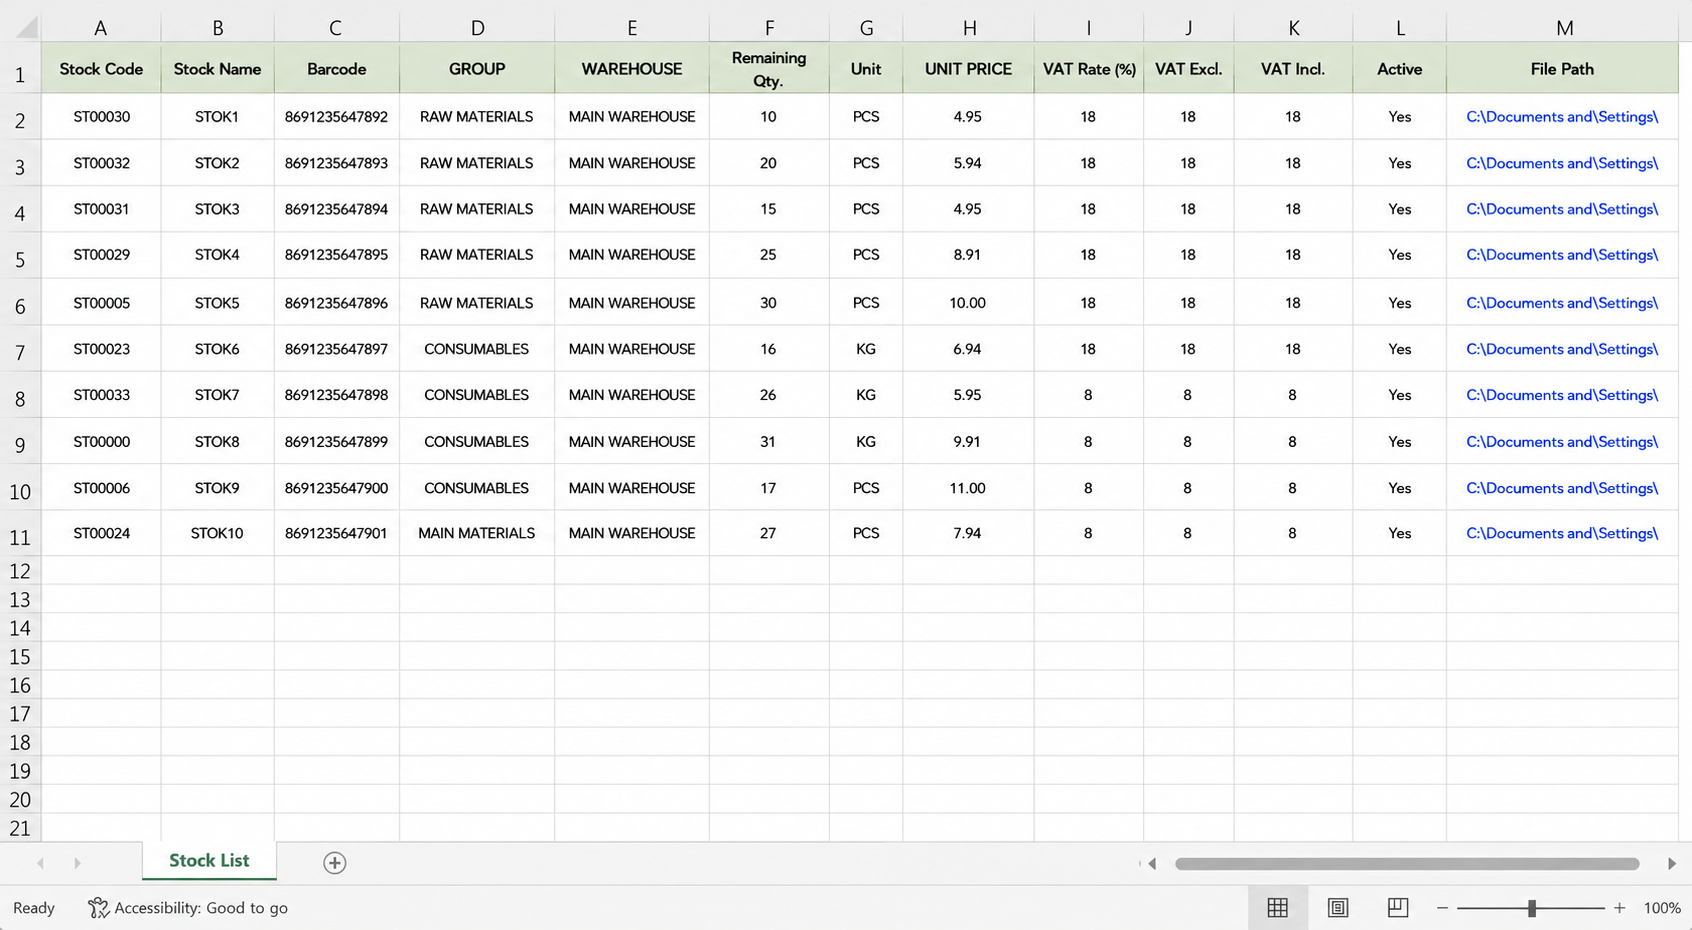Select the cell with stock code ST00005
This screenshot has height=930, width=1692.
point(101,303)
